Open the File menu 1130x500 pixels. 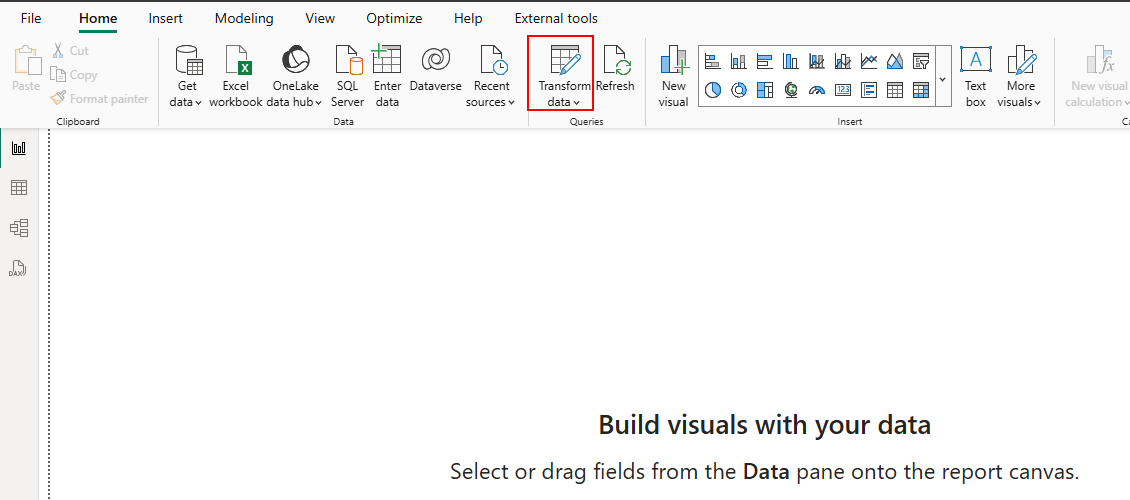[31, 19]
